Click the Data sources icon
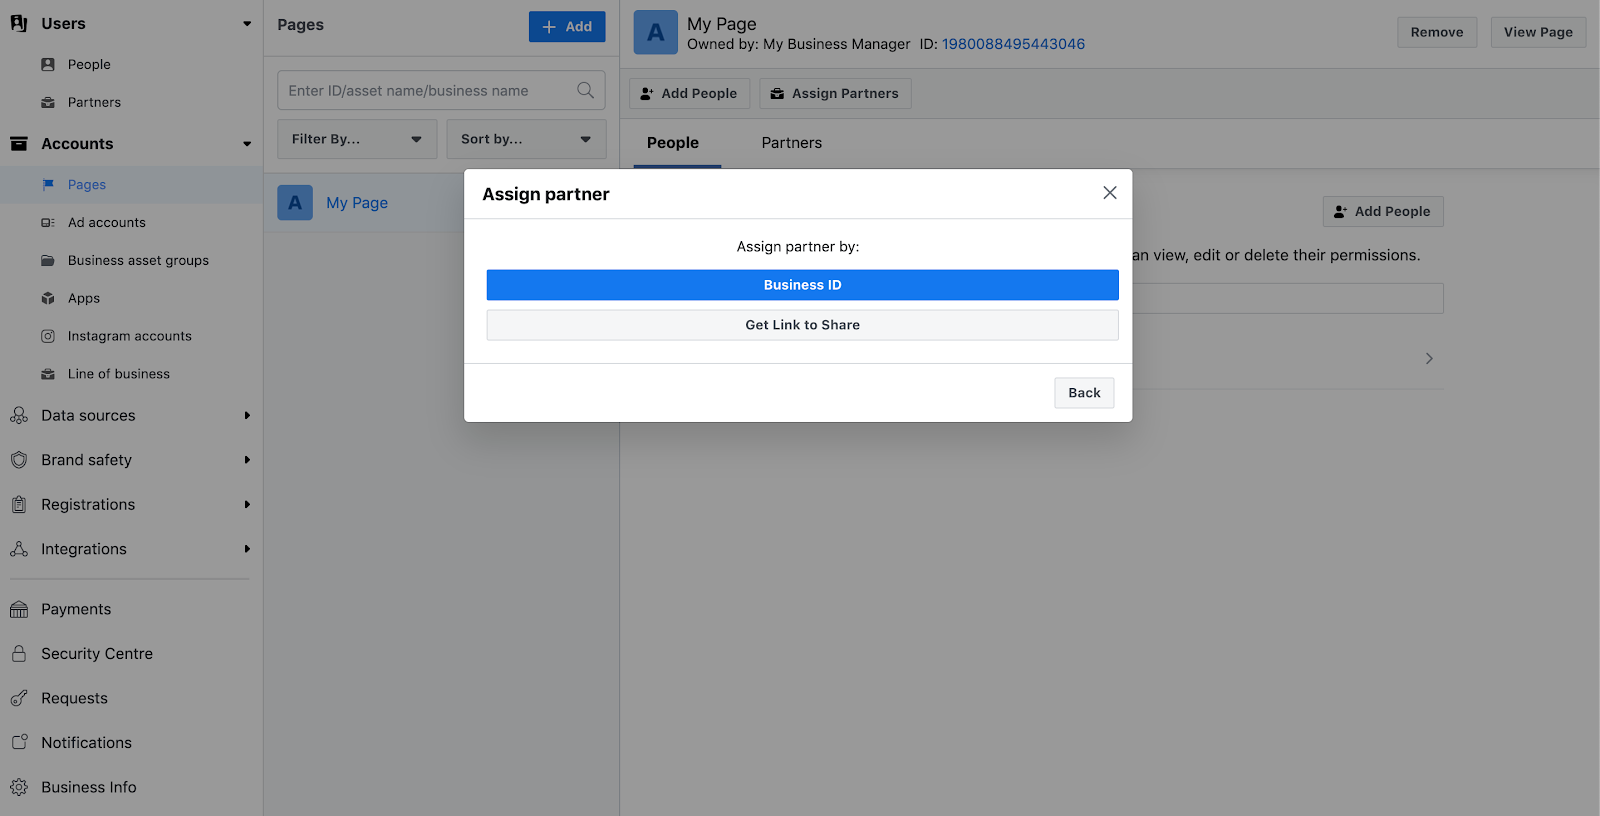 point(19,415)
